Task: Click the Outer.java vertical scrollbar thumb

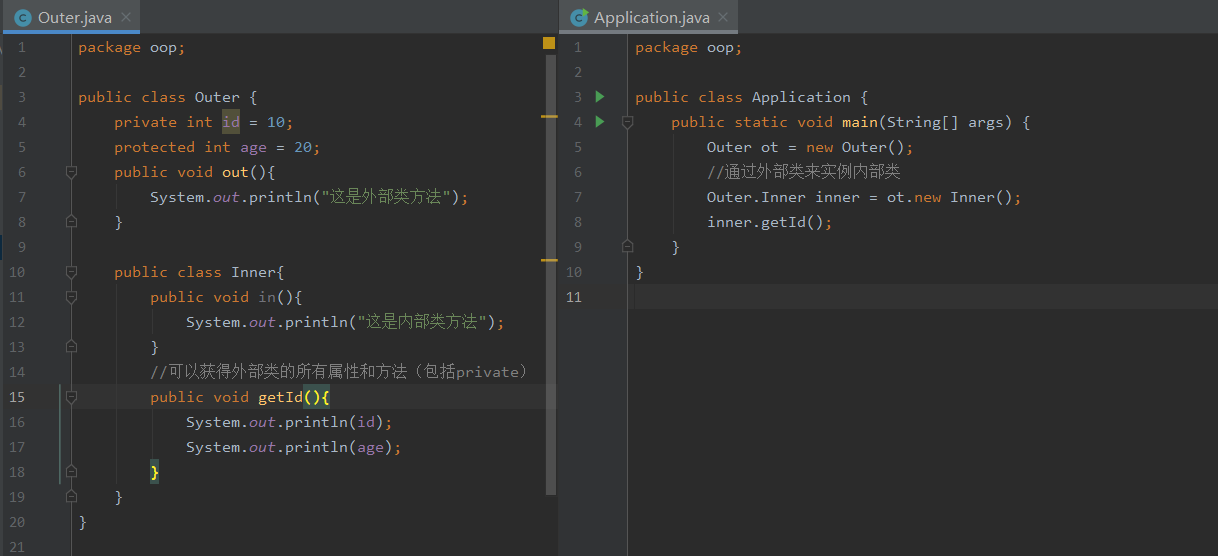Action: (x=551, y=270)
